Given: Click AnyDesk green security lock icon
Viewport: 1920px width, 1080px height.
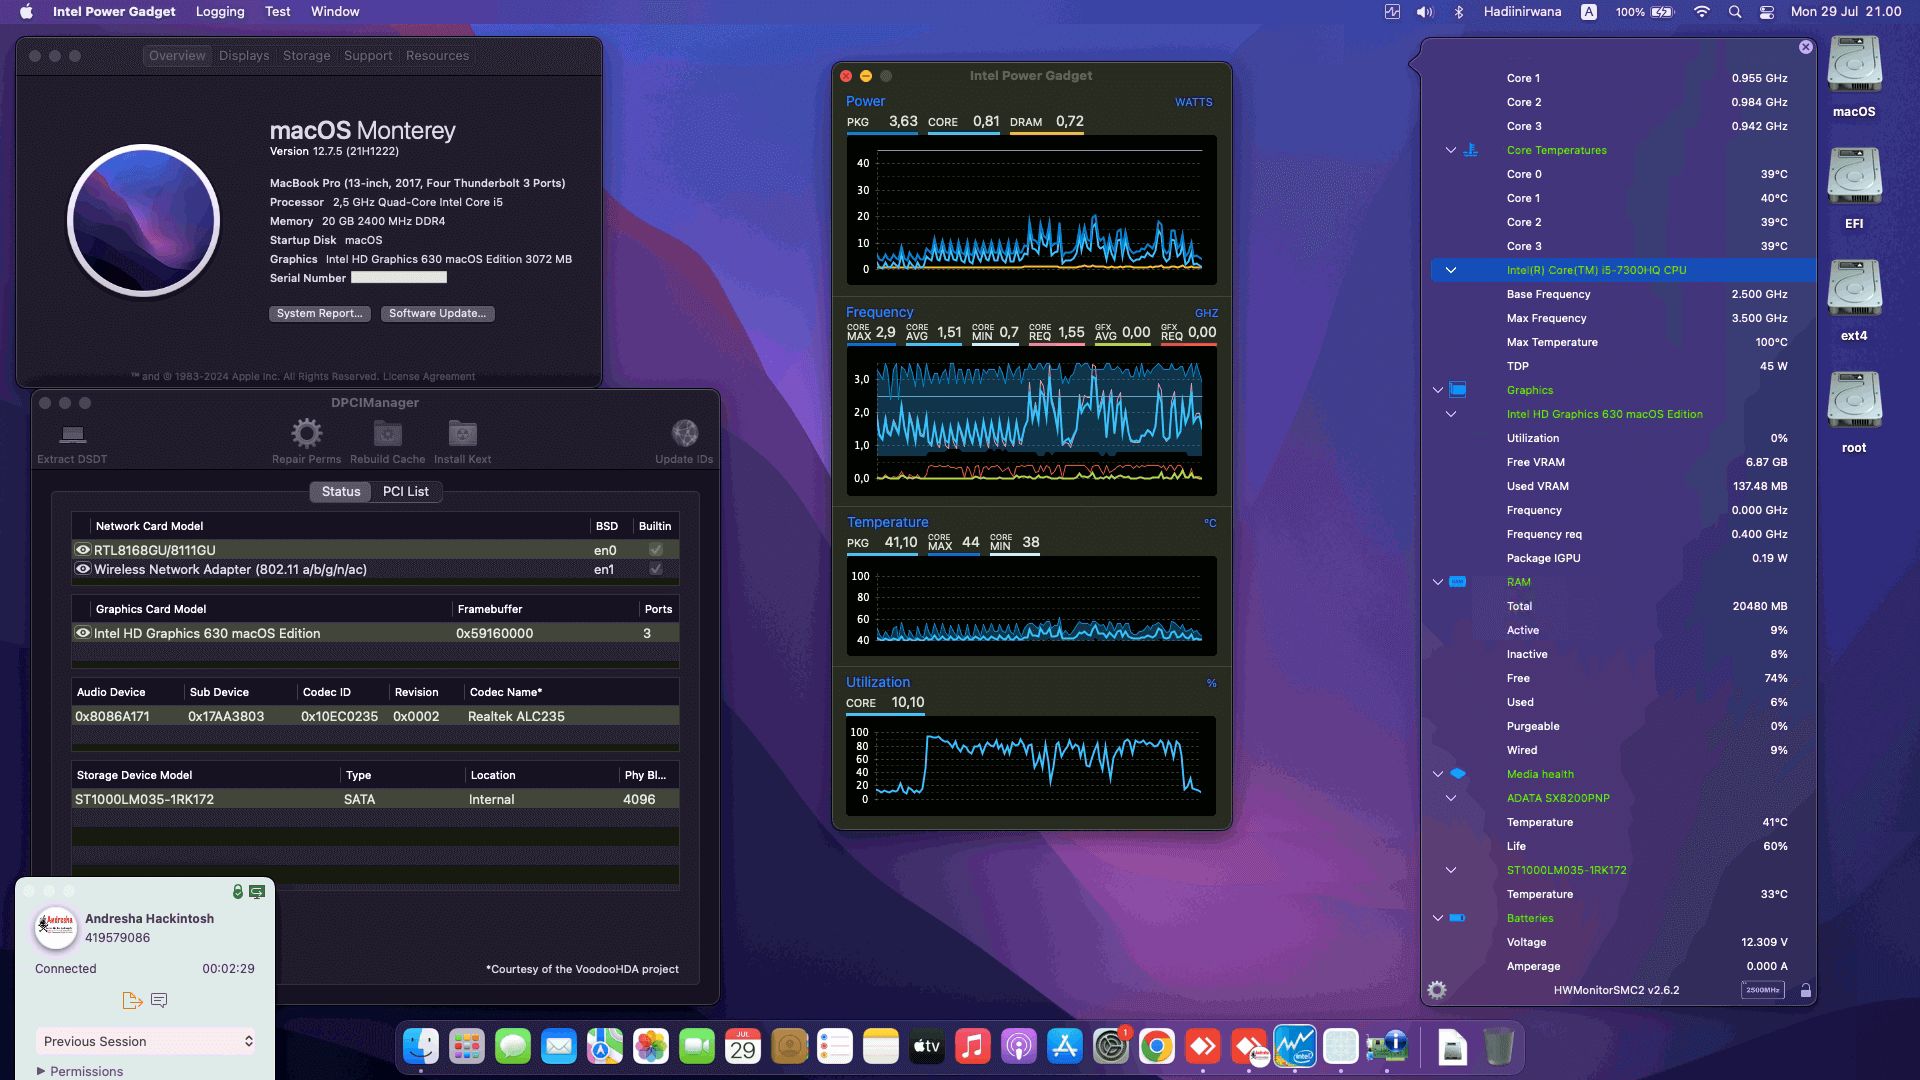Looking at the screenshot, I should (x=238, y=891).
